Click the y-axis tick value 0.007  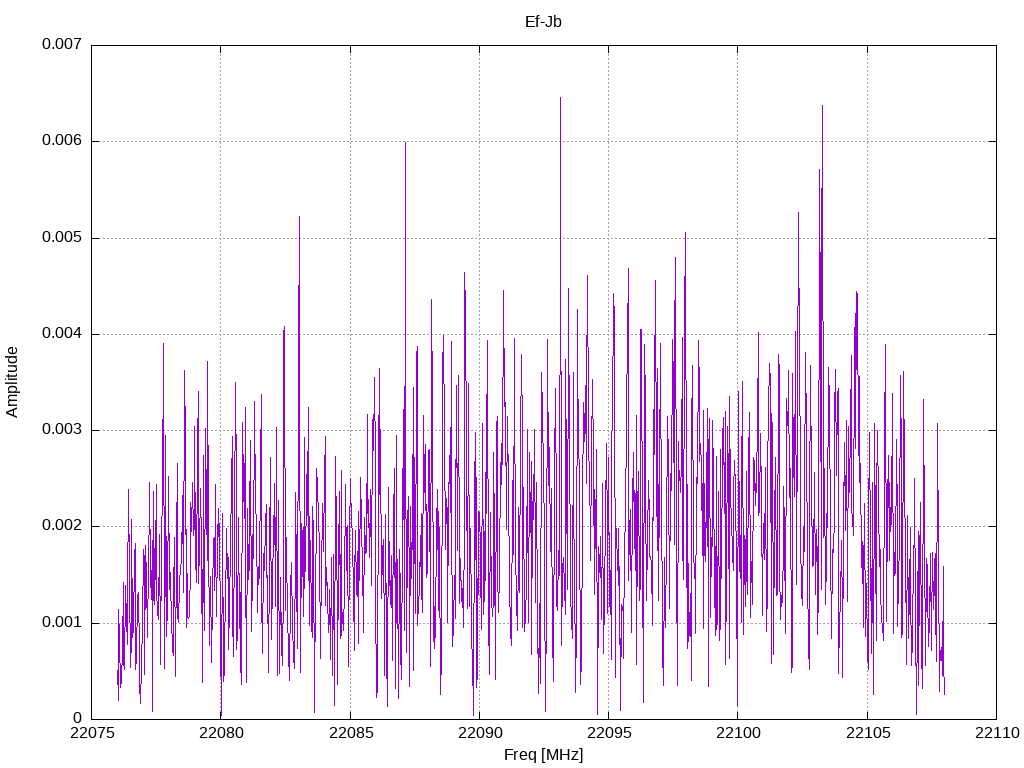(62, 44)
